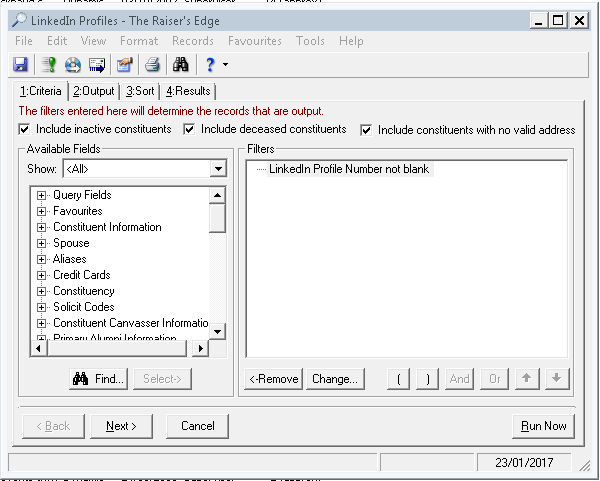Click the right arrow of horizontal scrollbar
600x481 pixels.
click(201, 348)
